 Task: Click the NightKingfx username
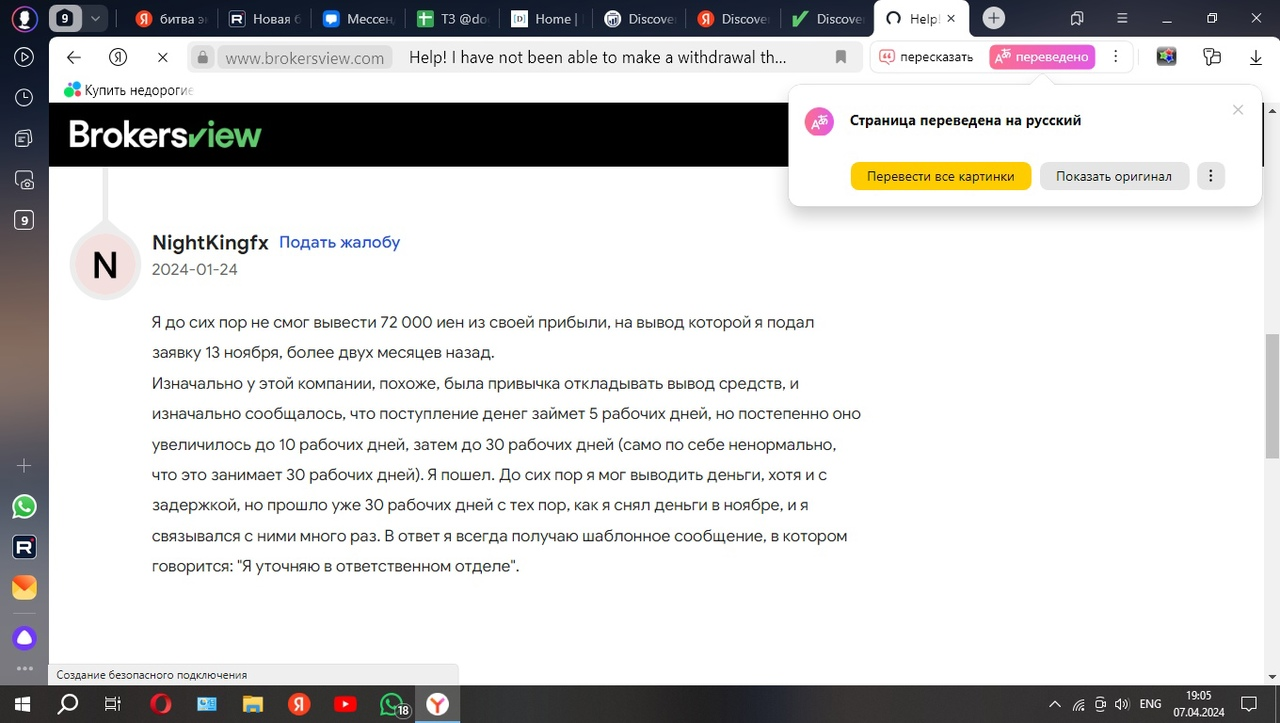[210, 242]
